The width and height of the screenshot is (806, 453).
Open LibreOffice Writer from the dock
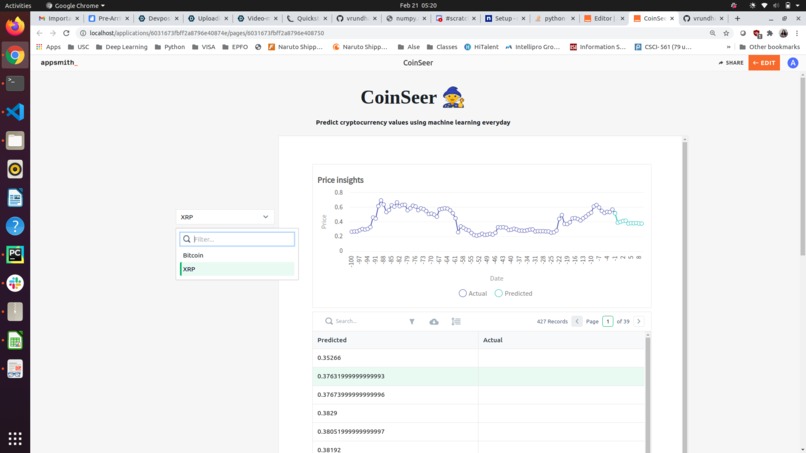click(x=15, y=198)
